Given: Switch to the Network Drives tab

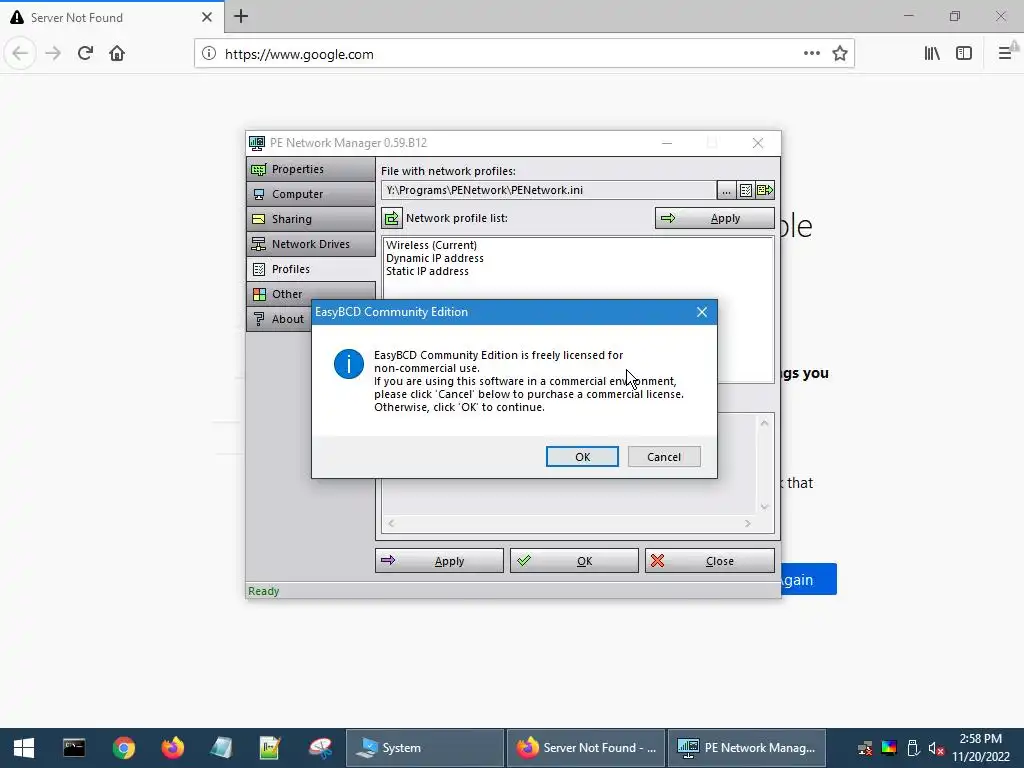Looking at the screenshot, I should (x=311, y=244).
